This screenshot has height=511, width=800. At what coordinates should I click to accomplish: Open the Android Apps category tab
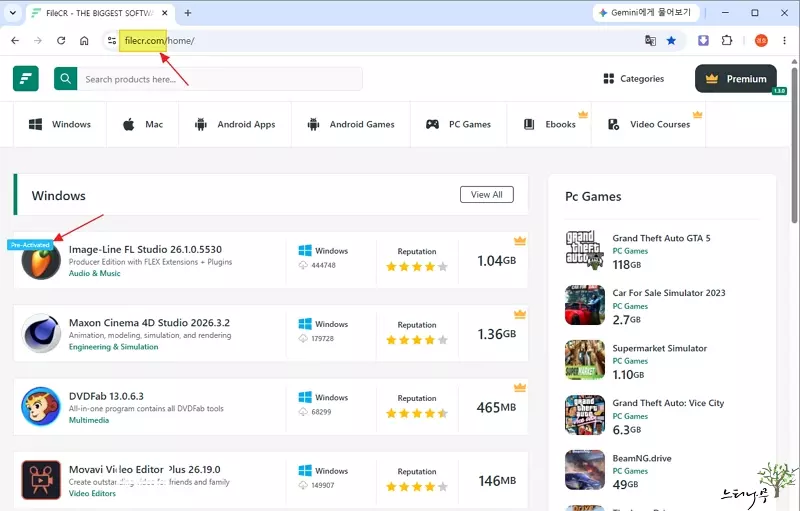235,124
